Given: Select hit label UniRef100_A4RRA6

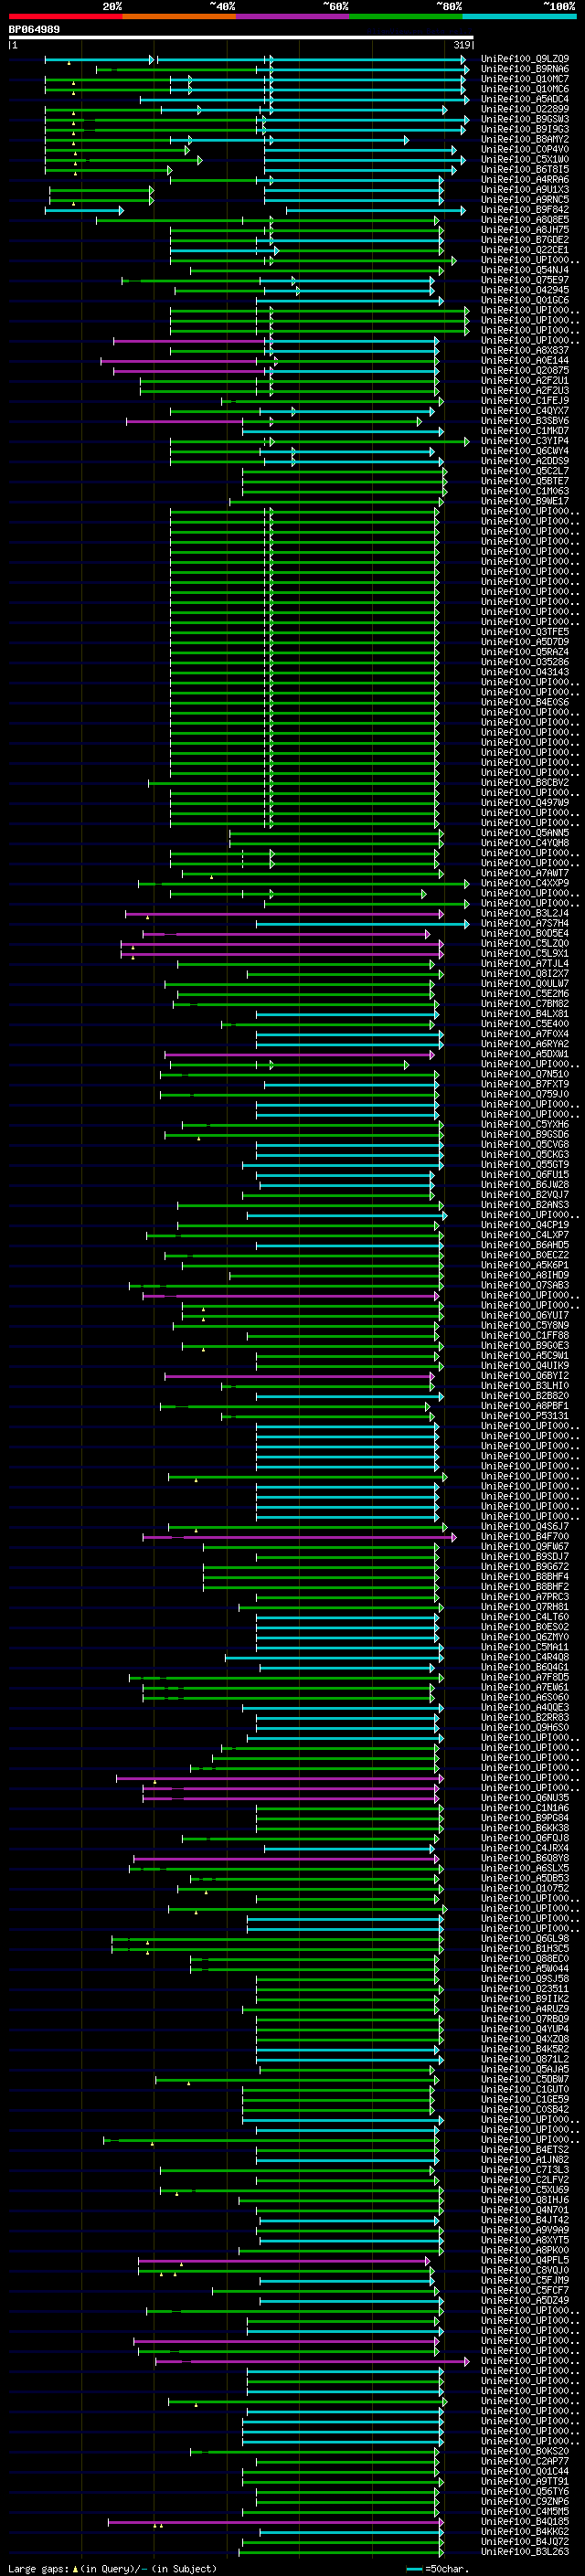Looking at the screenshot, I should pyautogui.click(x=525, y=179).
